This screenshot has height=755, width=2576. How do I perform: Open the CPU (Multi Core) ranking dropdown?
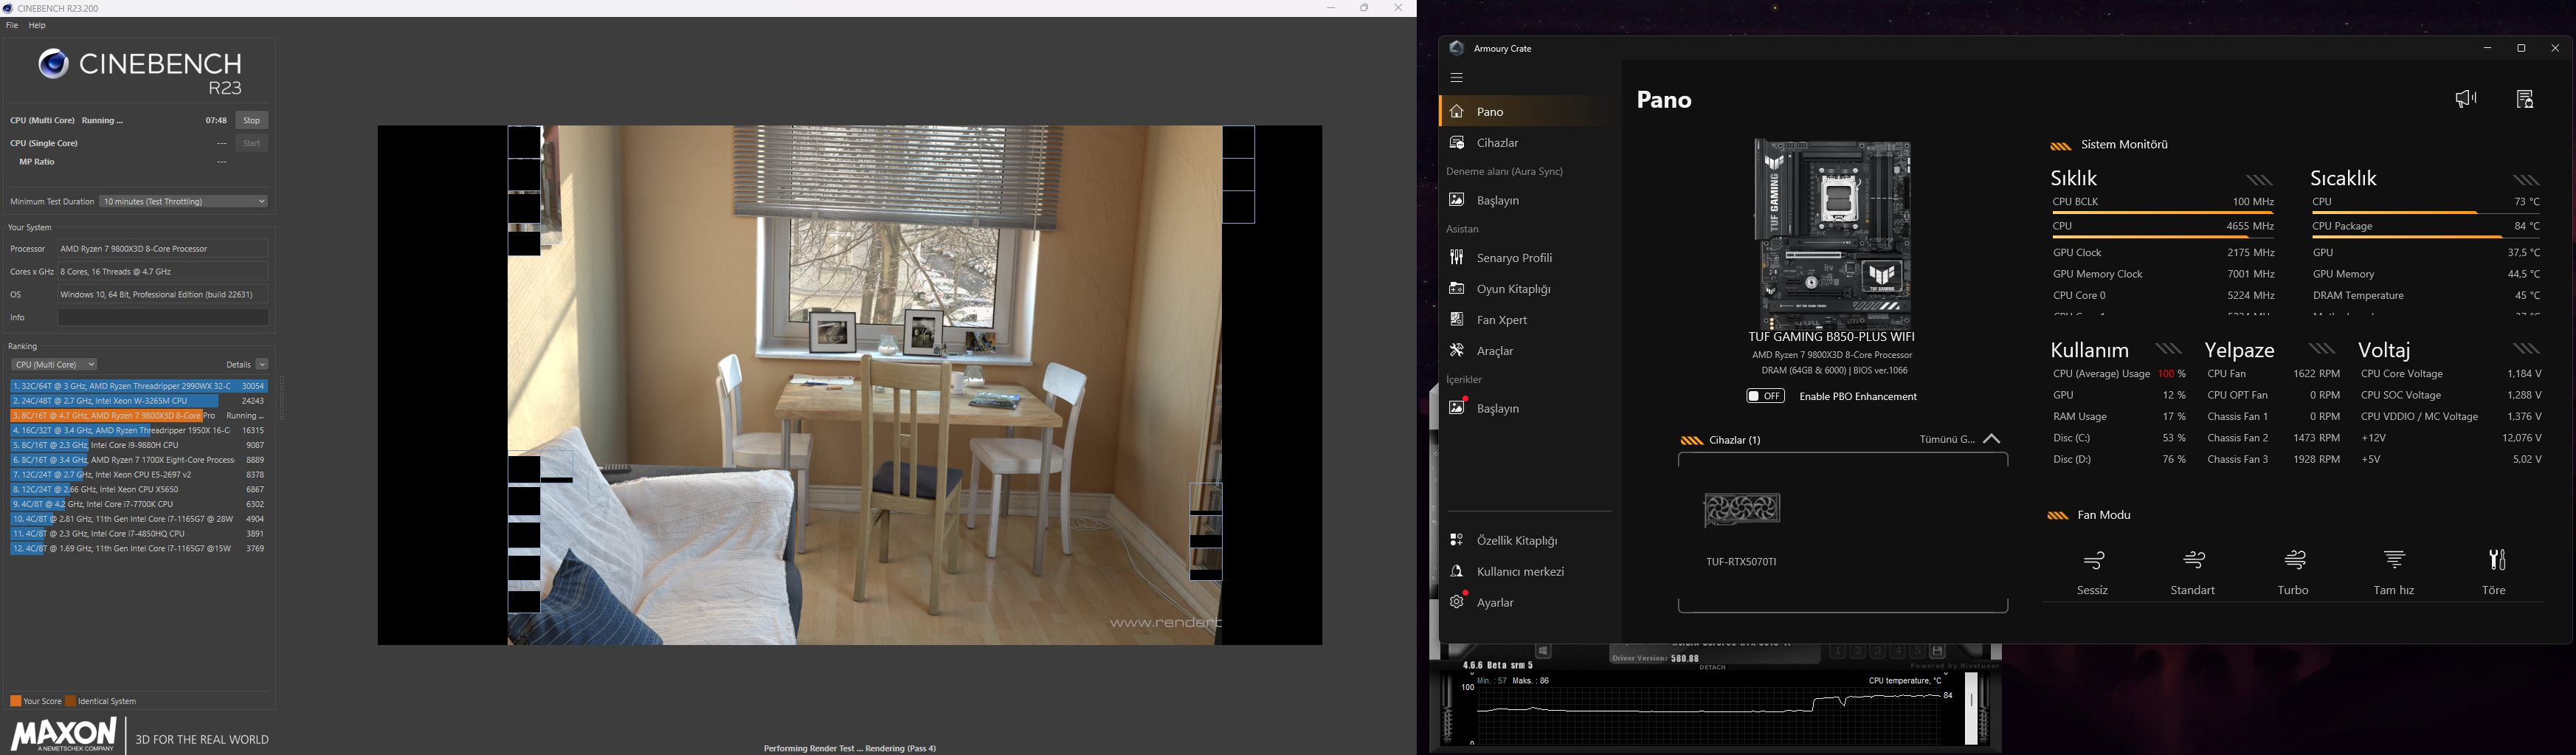click(x=54, y=365)
